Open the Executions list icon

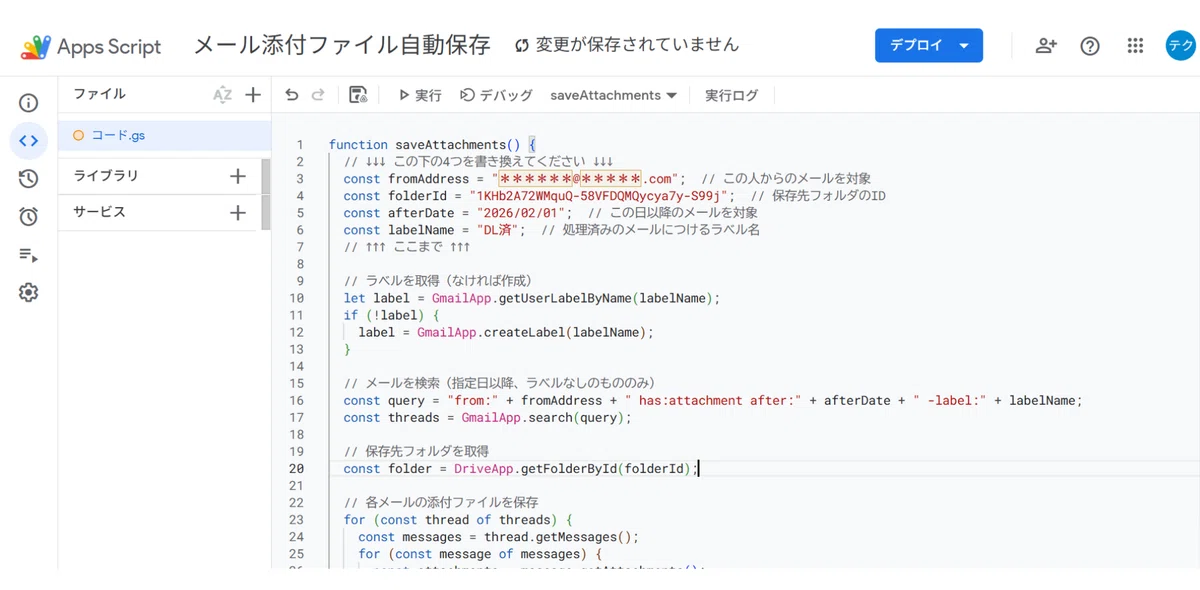point(28,255)
